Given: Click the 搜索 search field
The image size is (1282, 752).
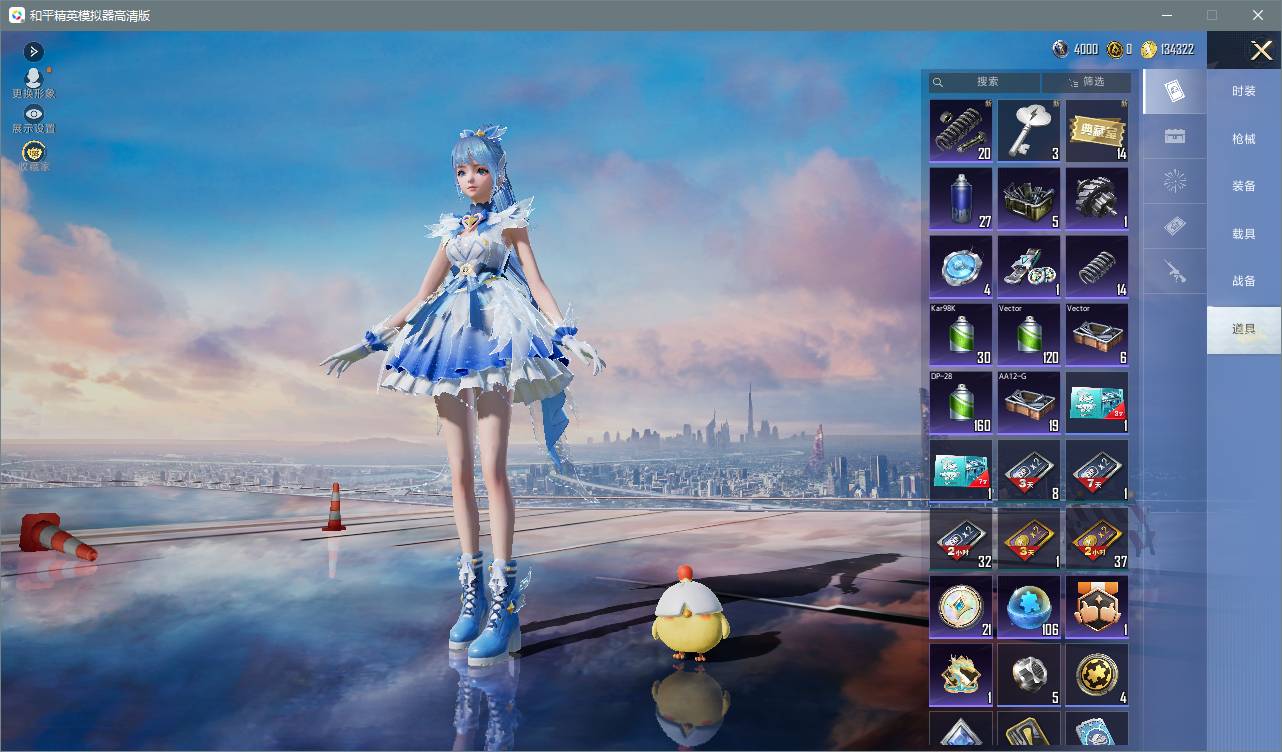Looking at the screenshot, I should [x=984, y=82].
